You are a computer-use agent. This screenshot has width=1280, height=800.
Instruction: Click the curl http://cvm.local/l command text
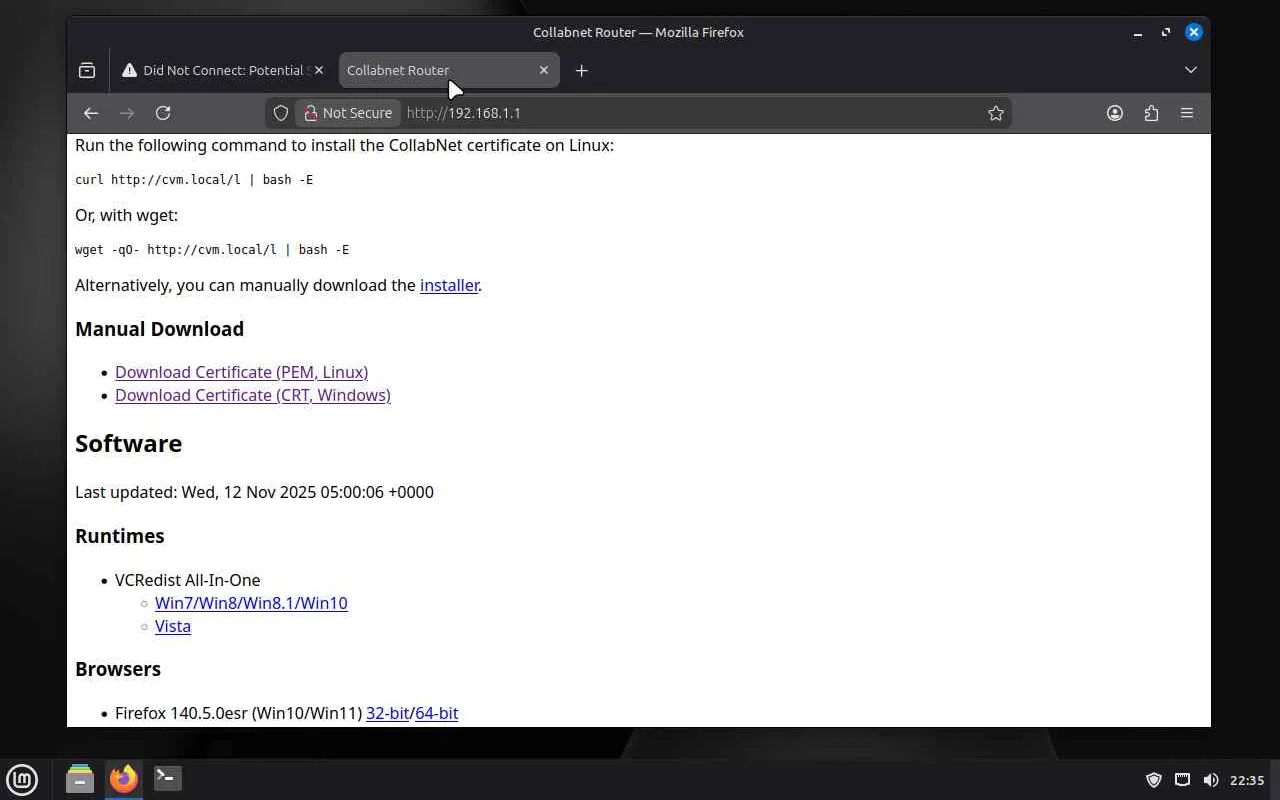click(x=194, y=180)
